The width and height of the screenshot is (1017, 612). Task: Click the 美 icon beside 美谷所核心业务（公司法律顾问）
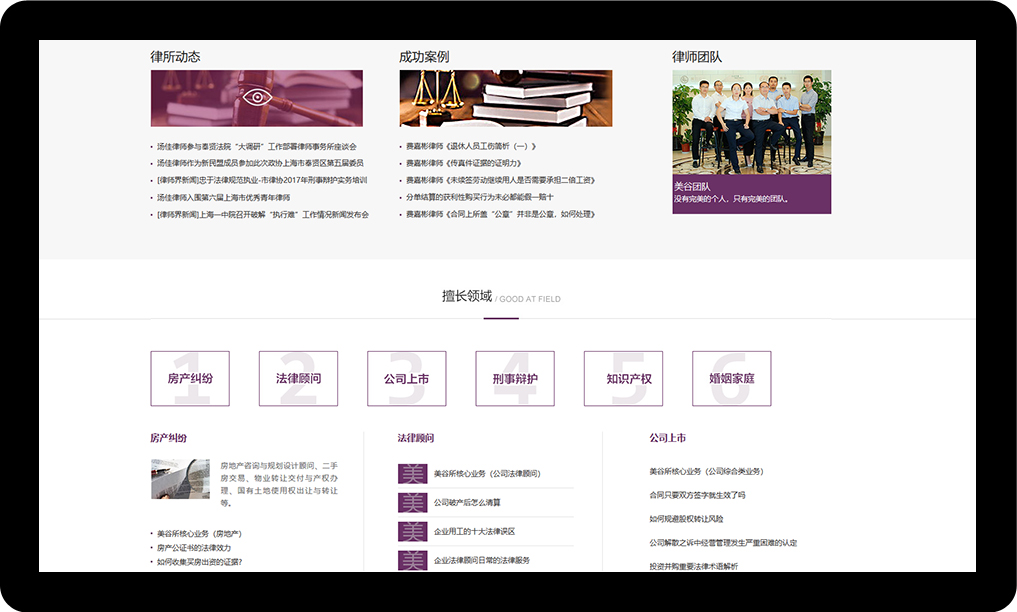(413, 473)
